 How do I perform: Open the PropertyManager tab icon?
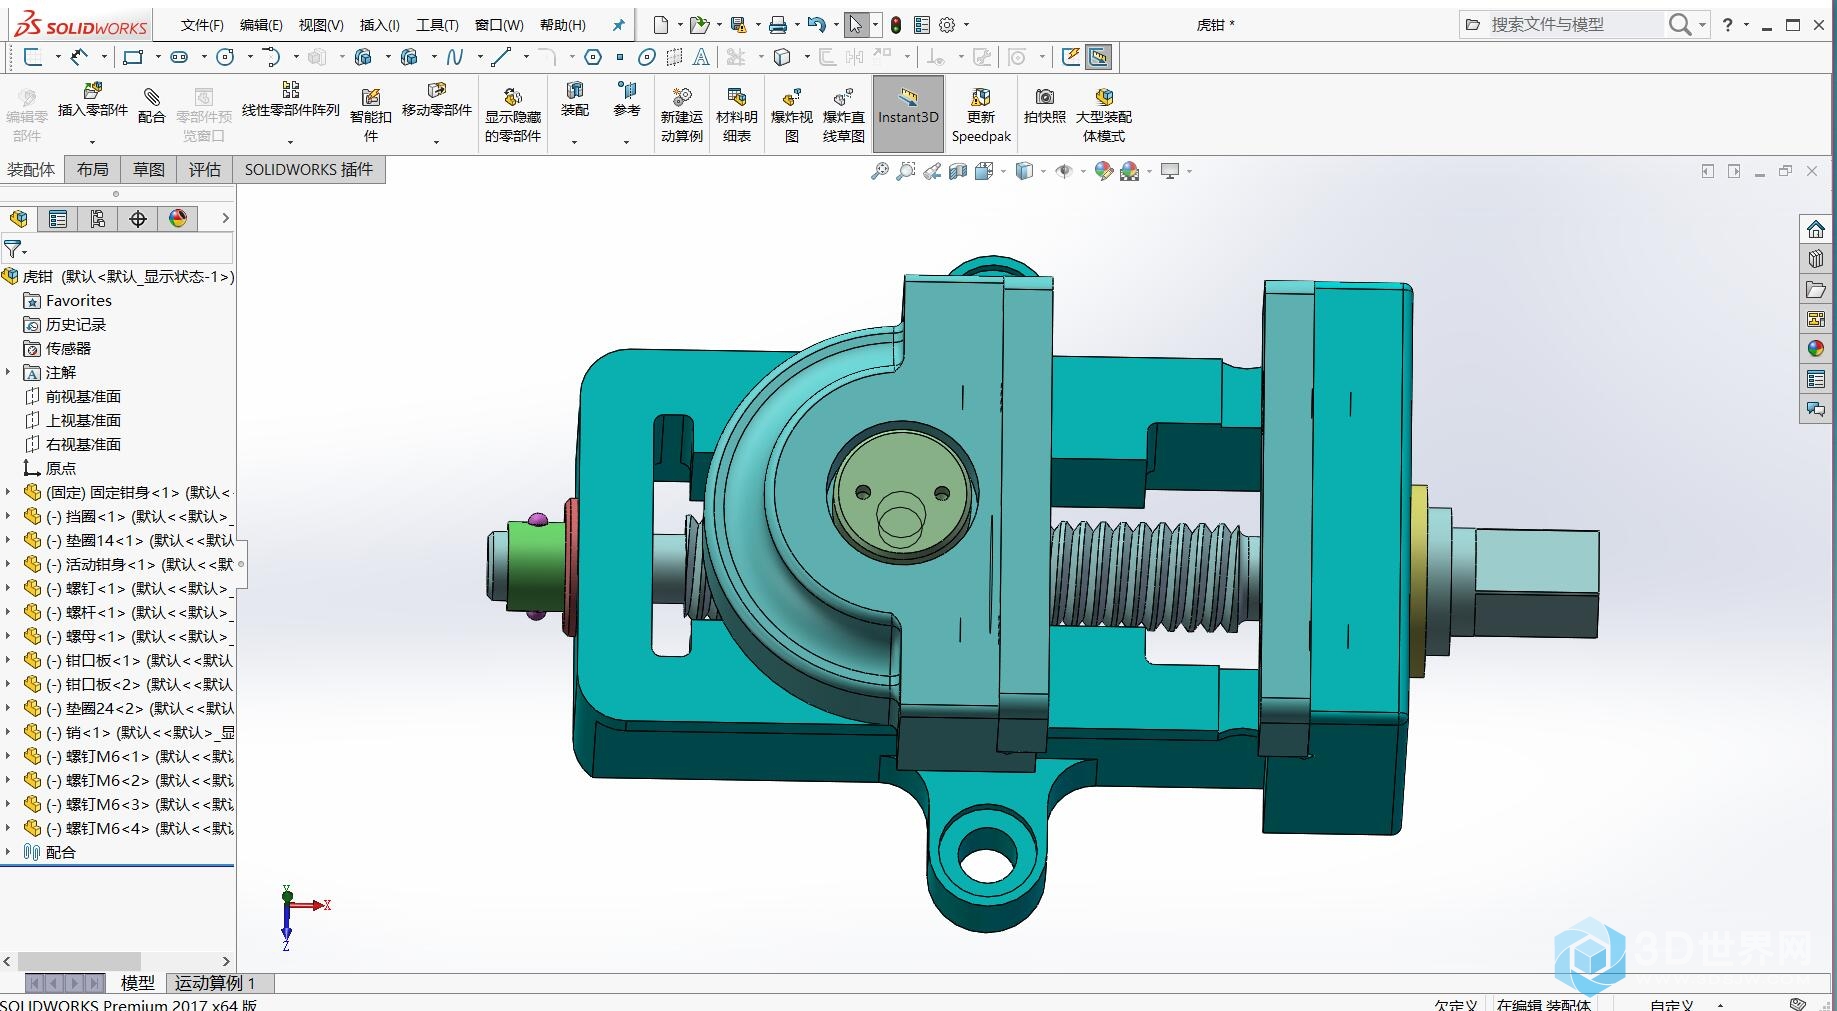pyautogui.click(x=58, y=219)
